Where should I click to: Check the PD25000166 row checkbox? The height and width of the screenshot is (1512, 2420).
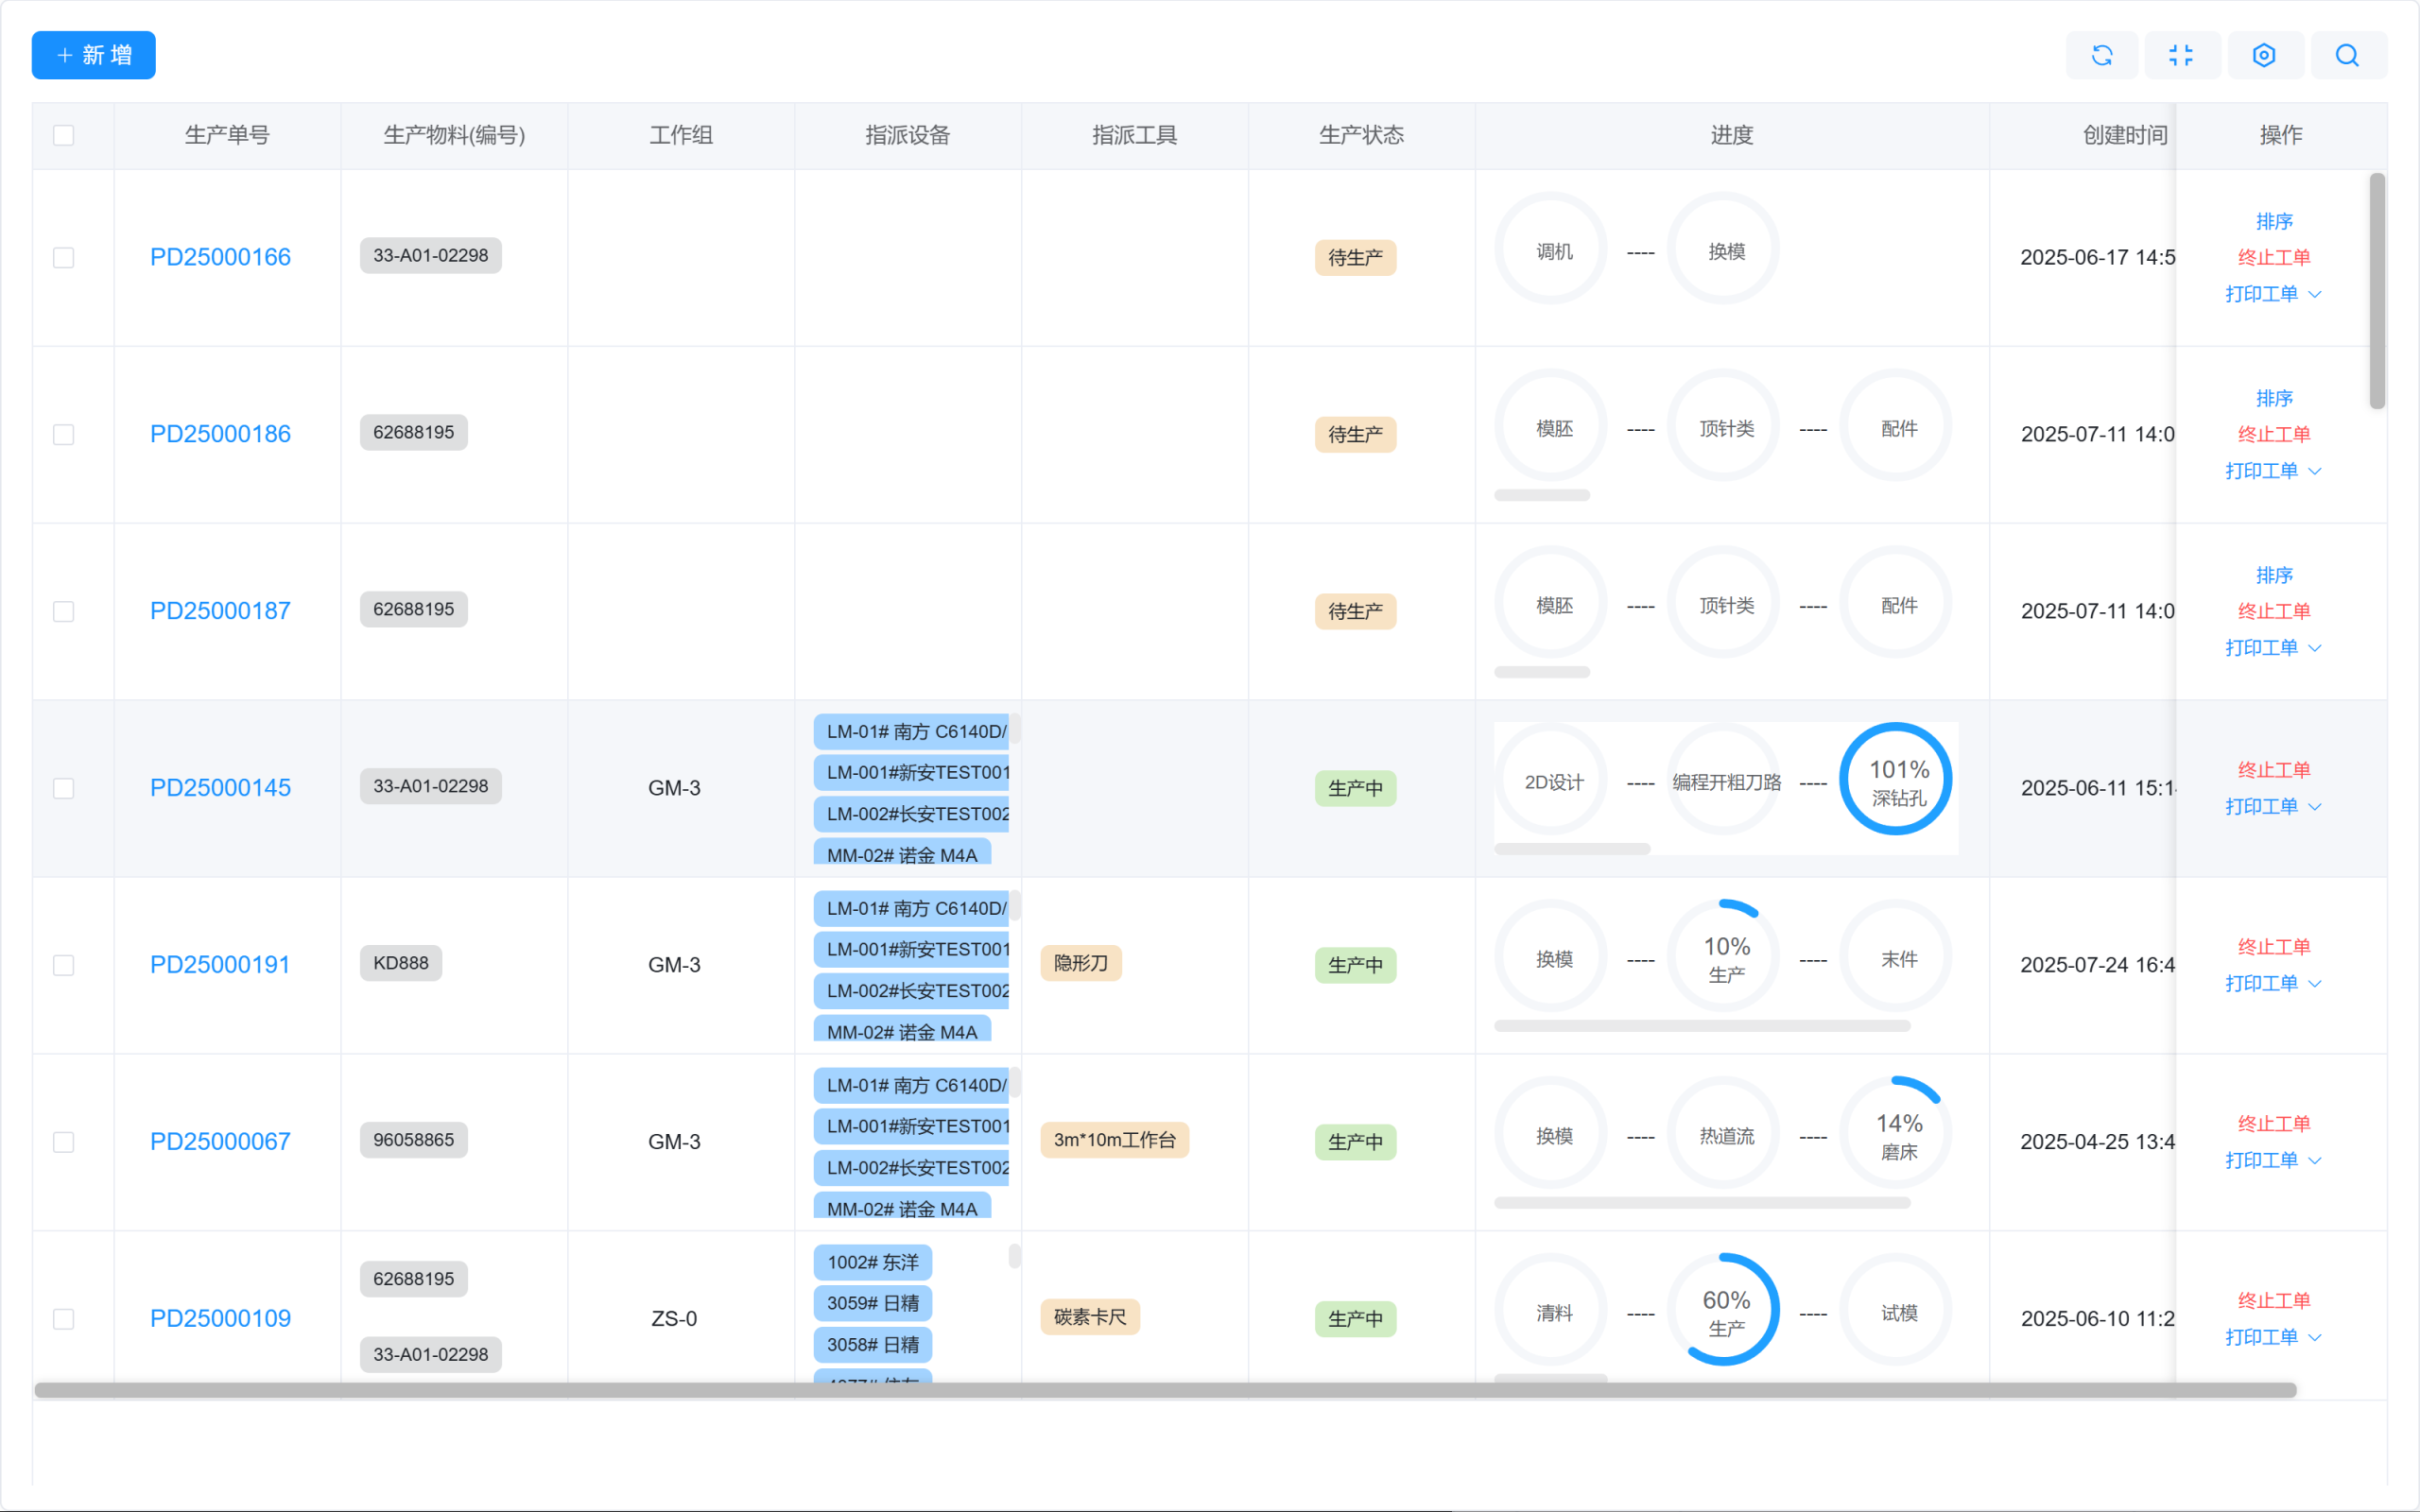click(64, 257)
